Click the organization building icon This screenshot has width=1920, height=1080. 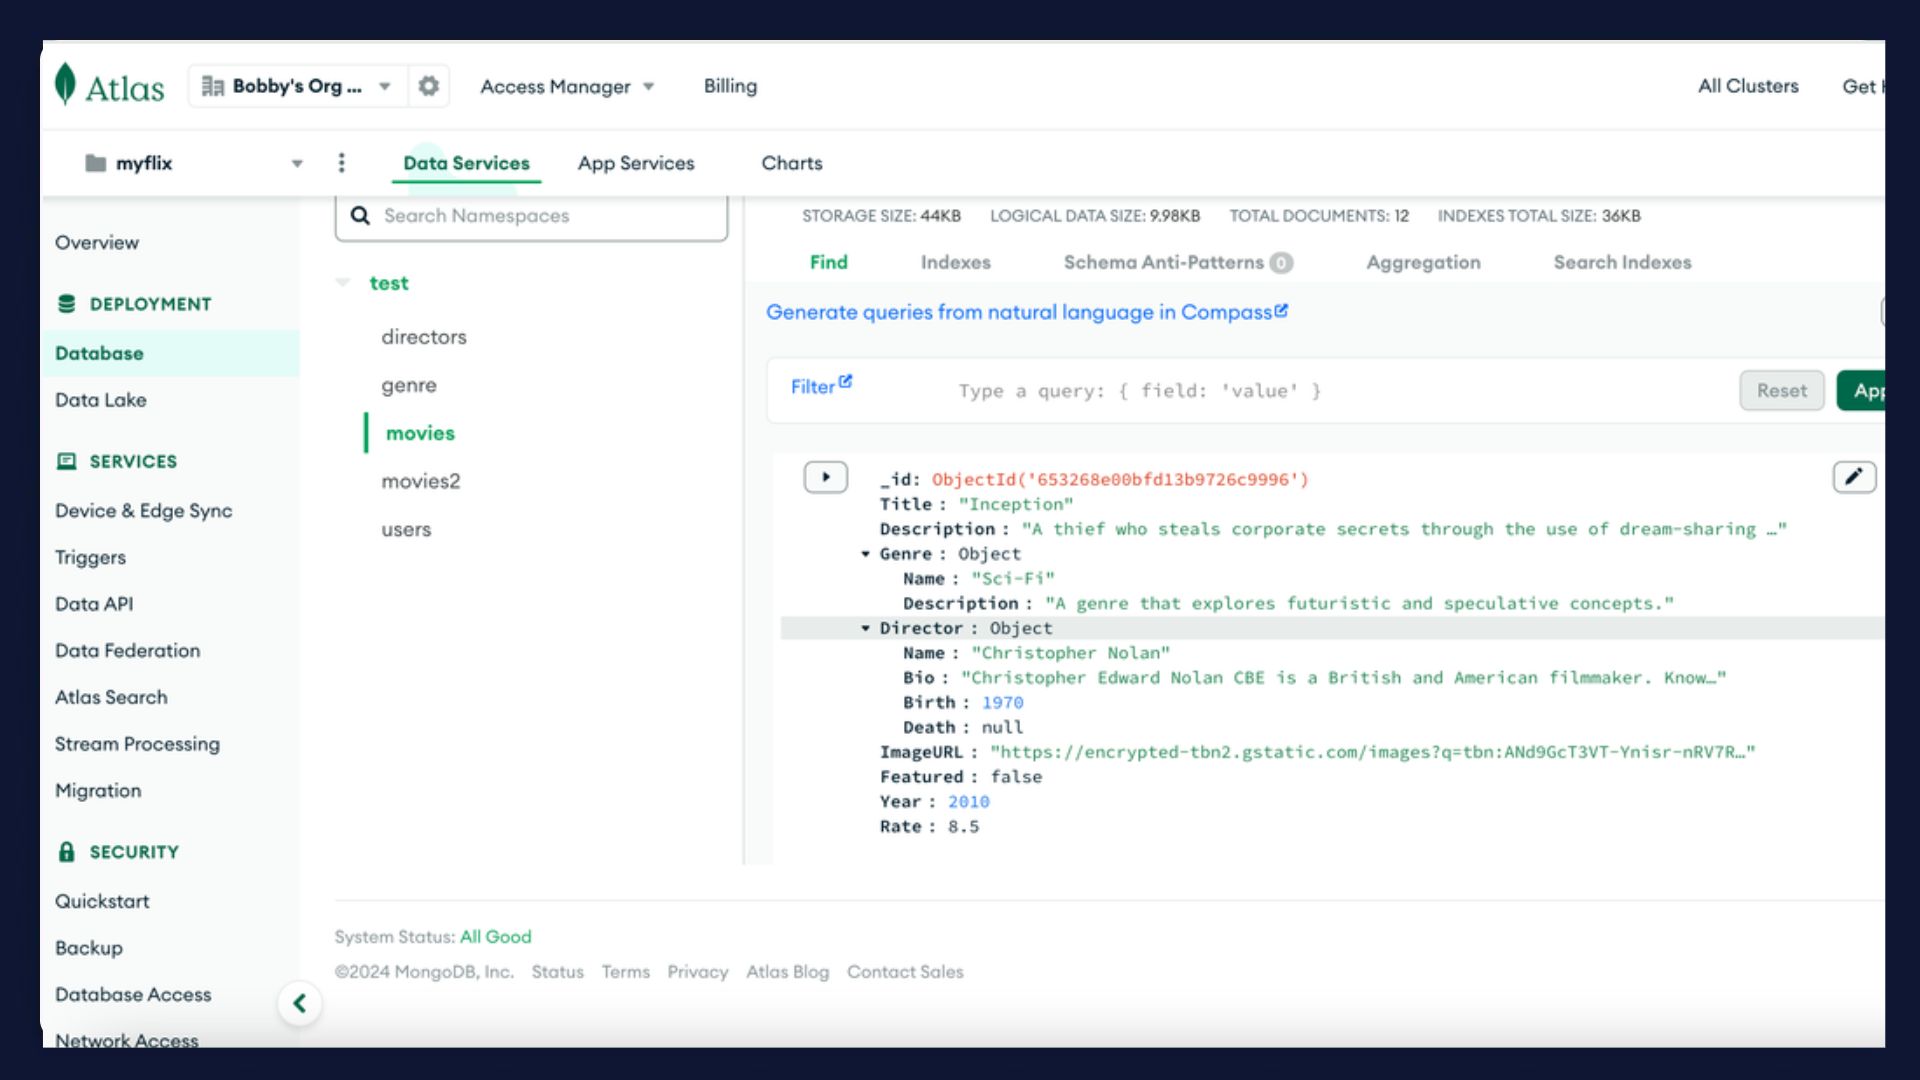pos(212,86)
